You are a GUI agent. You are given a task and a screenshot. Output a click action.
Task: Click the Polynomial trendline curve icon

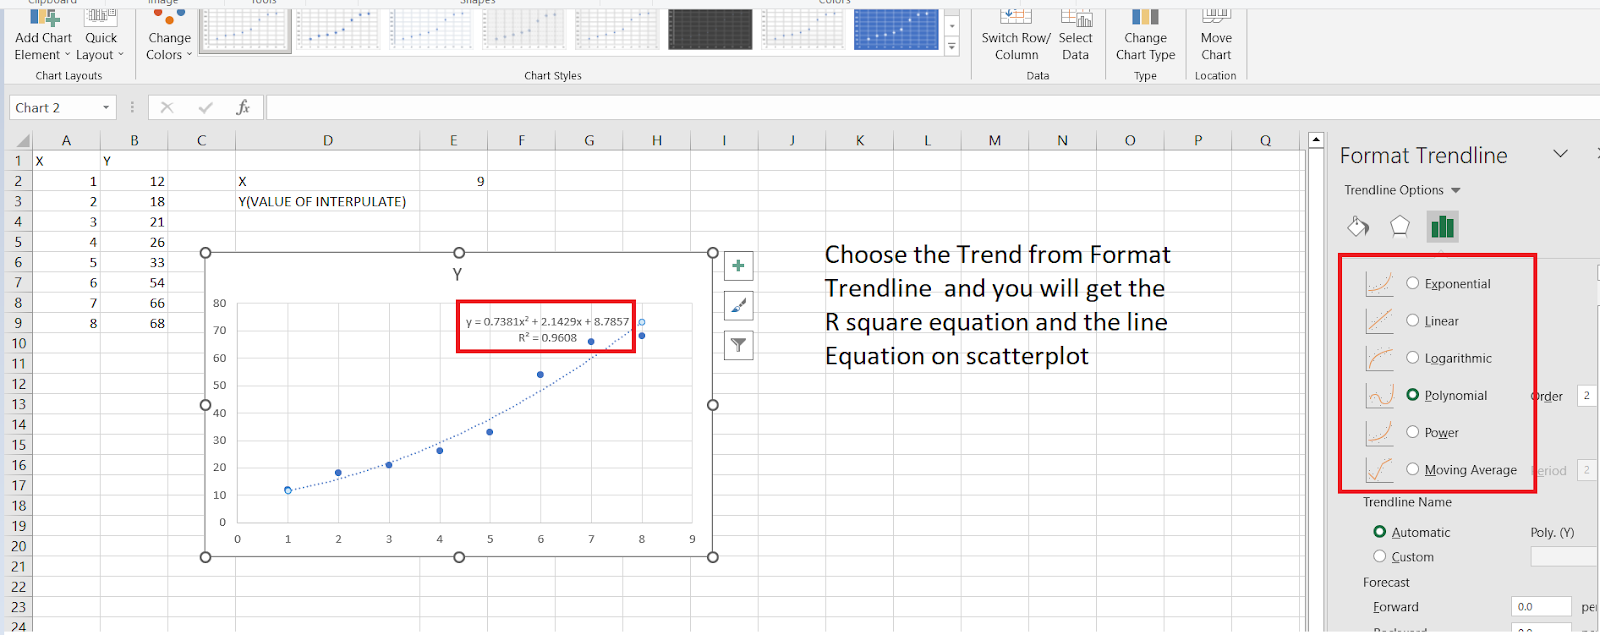1379,395
